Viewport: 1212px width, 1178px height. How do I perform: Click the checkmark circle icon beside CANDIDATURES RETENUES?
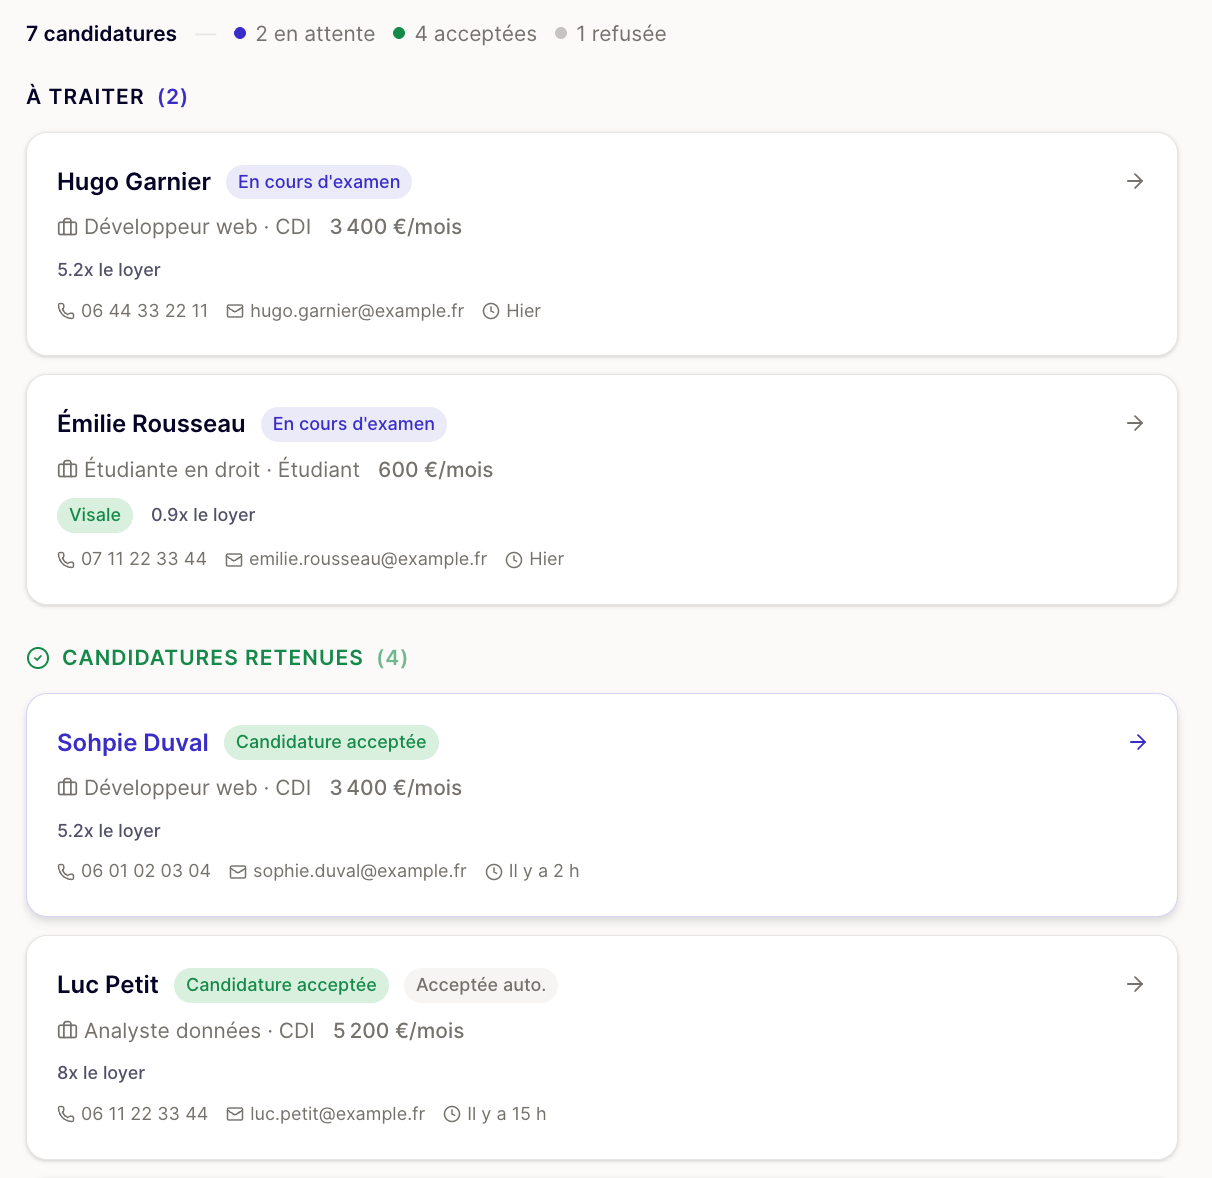pos(38,658)
